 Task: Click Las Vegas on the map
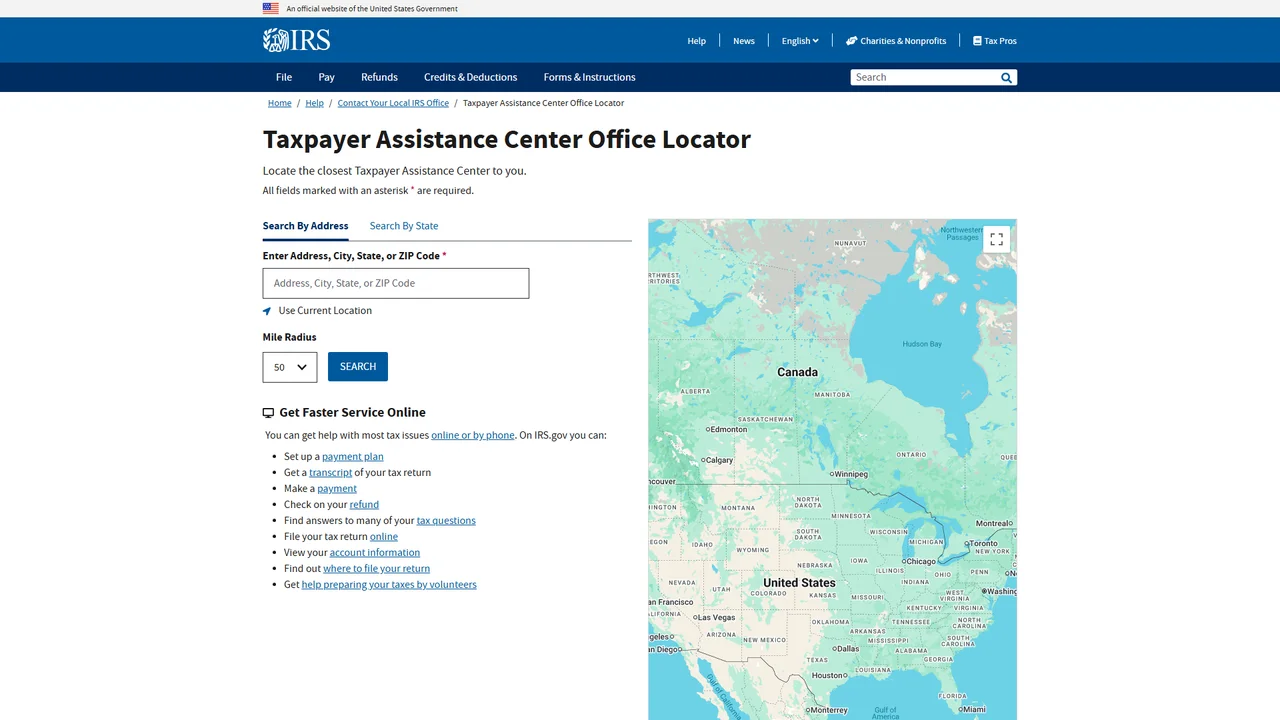[716, 618]
